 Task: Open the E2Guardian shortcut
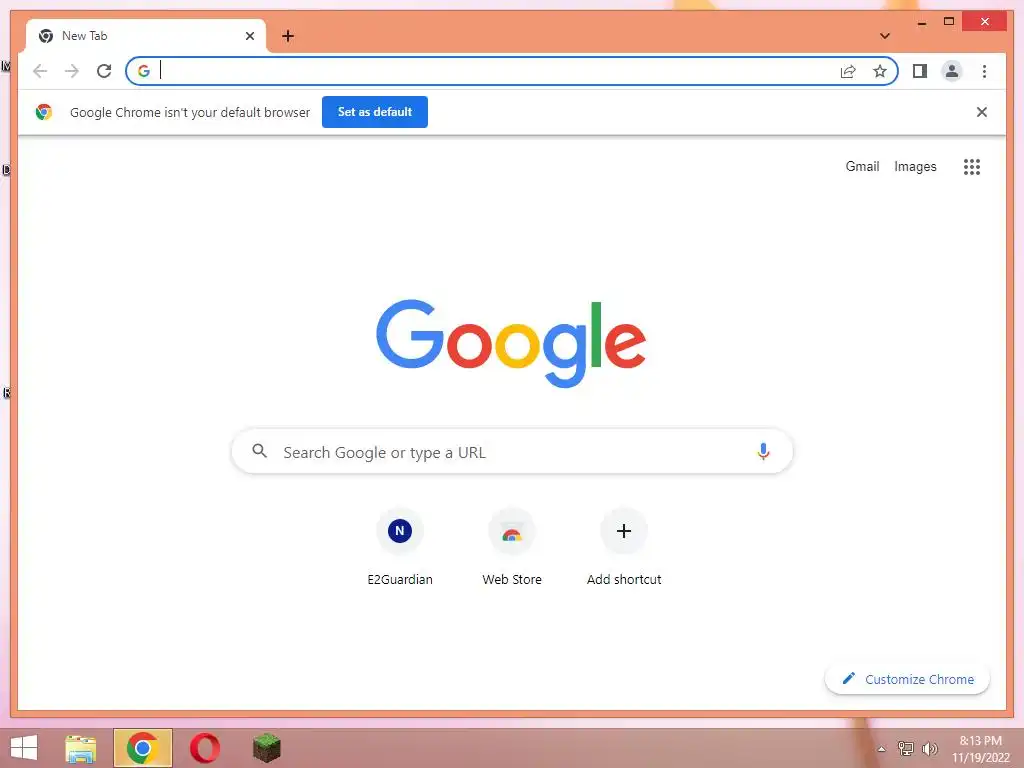[400, 547]
